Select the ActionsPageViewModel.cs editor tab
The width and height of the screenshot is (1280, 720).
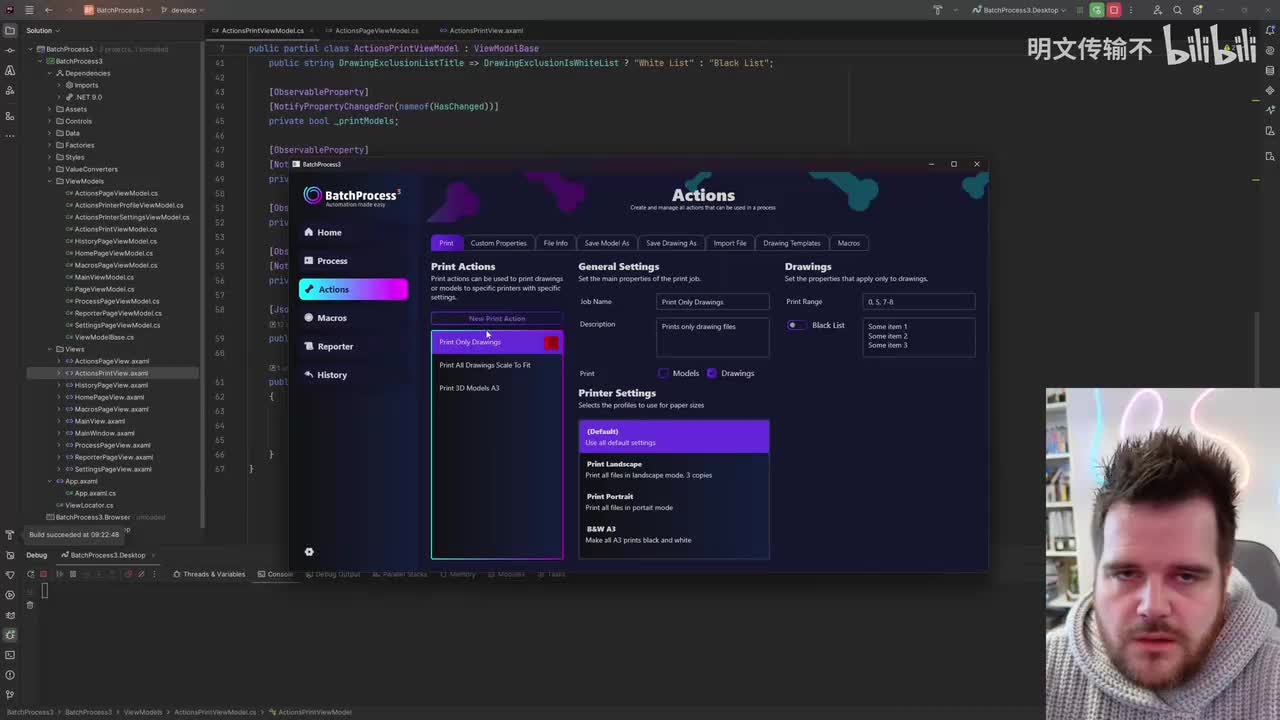[377, 31]
